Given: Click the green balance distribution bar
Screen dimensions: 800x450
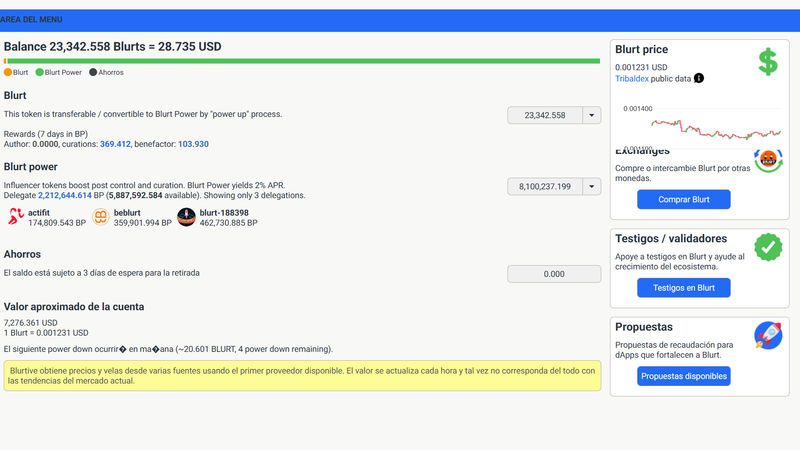Looking at the screenshot, I should 302,61.
